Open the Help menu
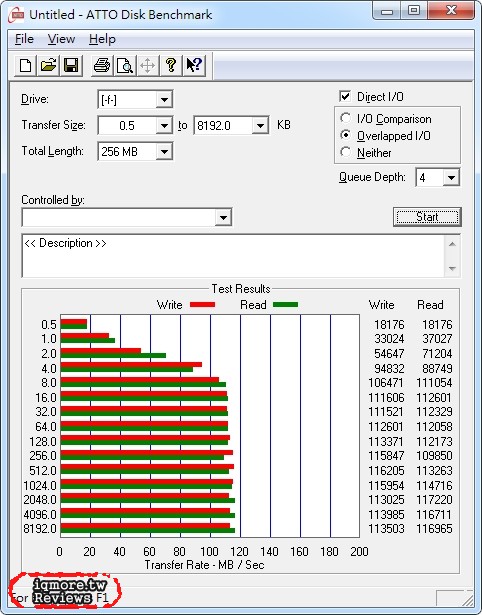This screenshot has height=615, width=482. tap(102, 39)
